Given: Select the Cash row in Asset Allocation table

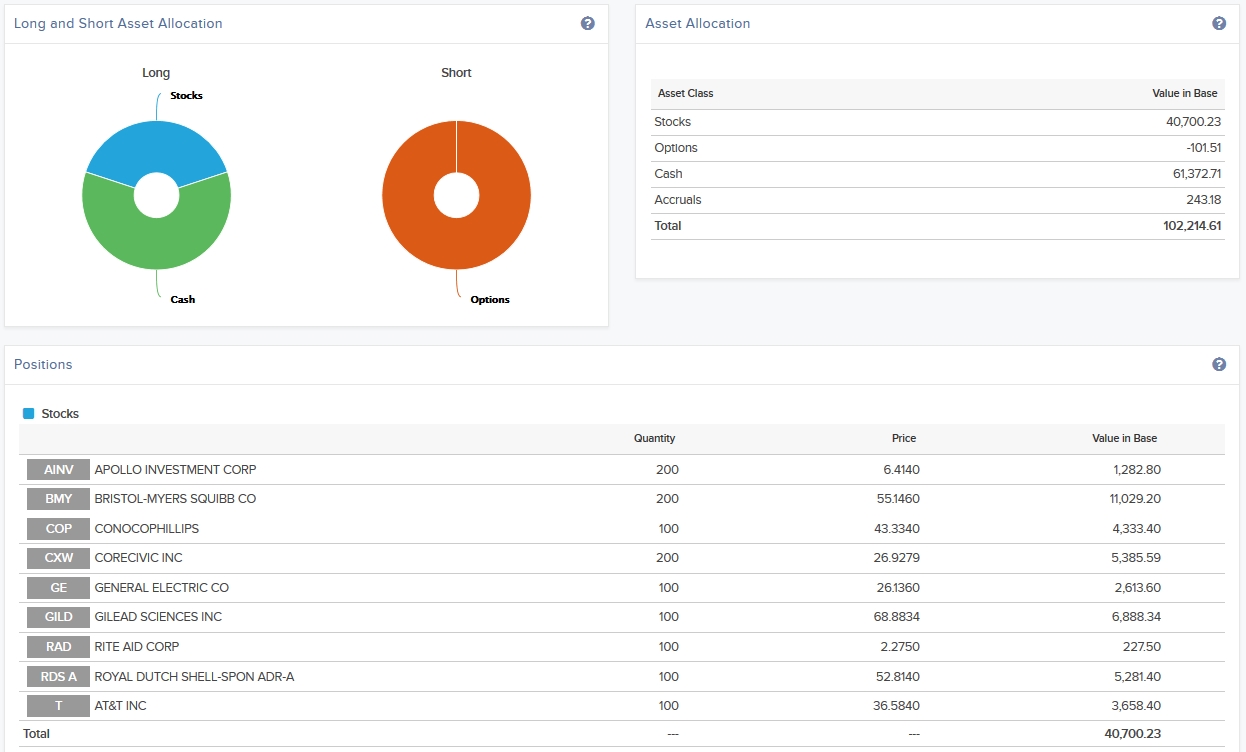Looking at the screenshot, I should (668, 174).
